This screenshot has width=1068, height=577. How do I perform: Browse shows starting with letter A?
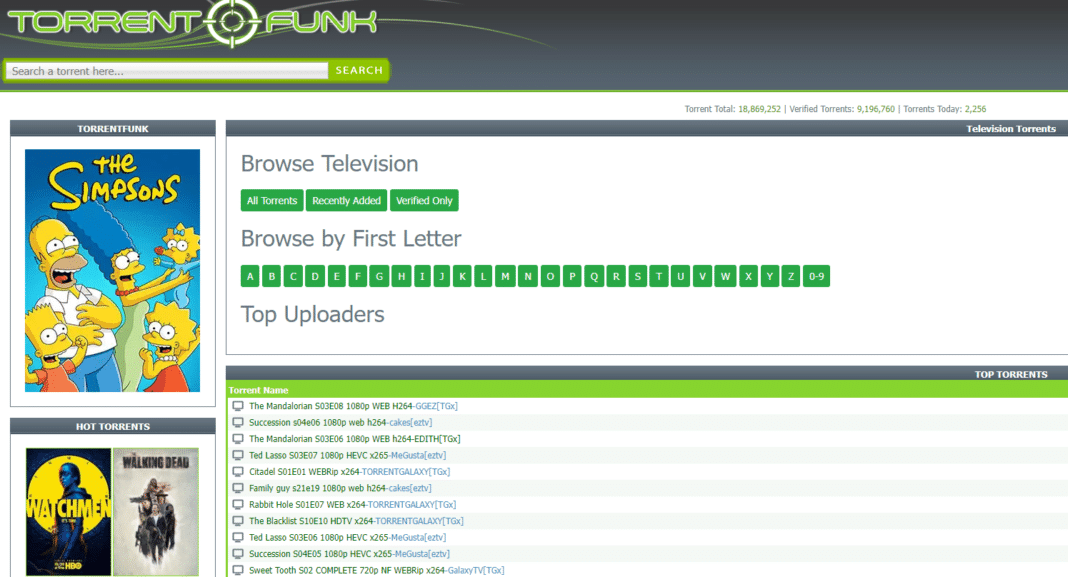click(249, 276)
